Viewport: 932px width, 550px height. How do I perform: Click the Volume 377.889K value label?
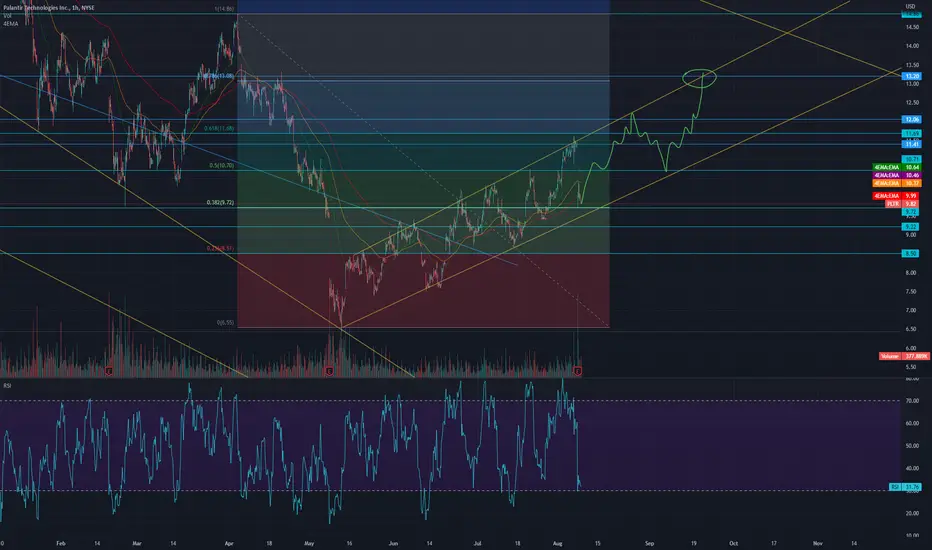tap(904, 356)
